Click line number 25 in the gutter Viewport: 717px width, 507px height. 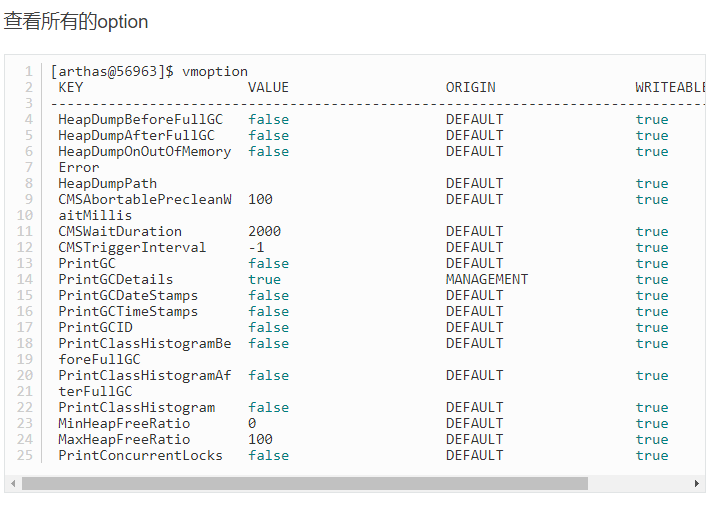point(25,455)
